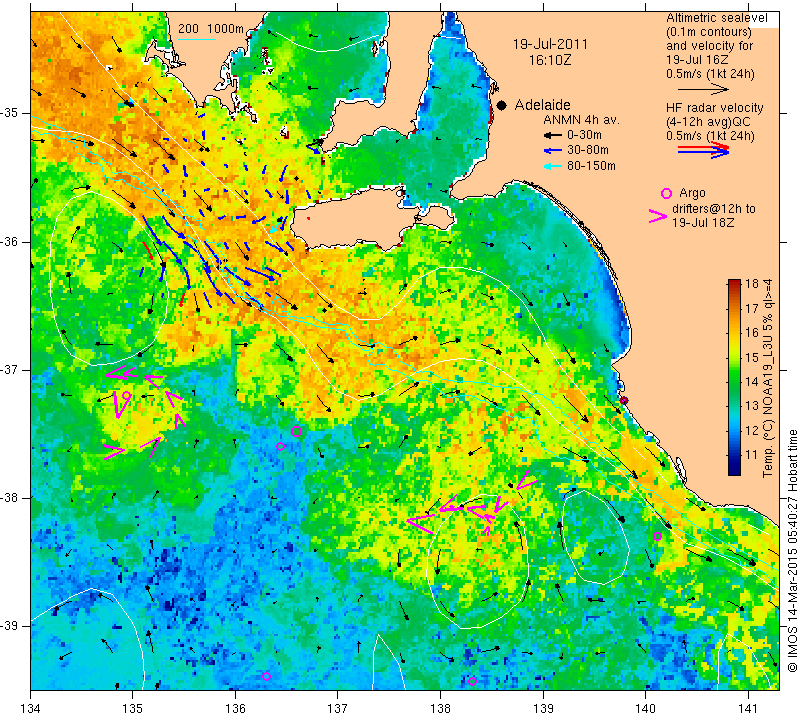
Task: Click latitude label -38
Action: [x=10, y=498]
